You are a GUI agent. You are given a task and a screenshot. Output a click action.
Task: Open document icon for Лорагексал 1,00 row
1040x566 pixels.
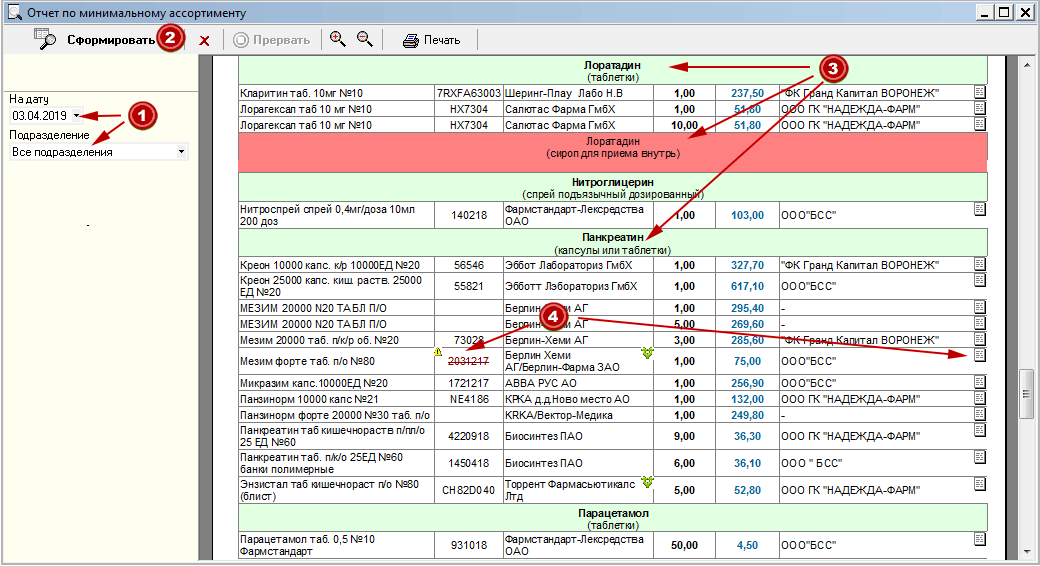[x=980, y=107]
